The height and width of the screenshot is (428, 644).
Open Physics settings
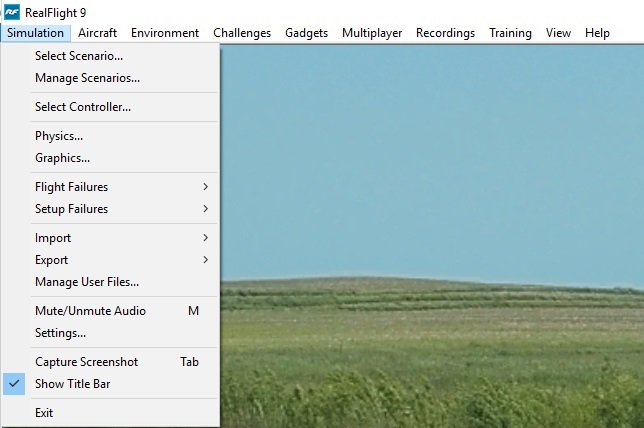click(x=59, y=136)
